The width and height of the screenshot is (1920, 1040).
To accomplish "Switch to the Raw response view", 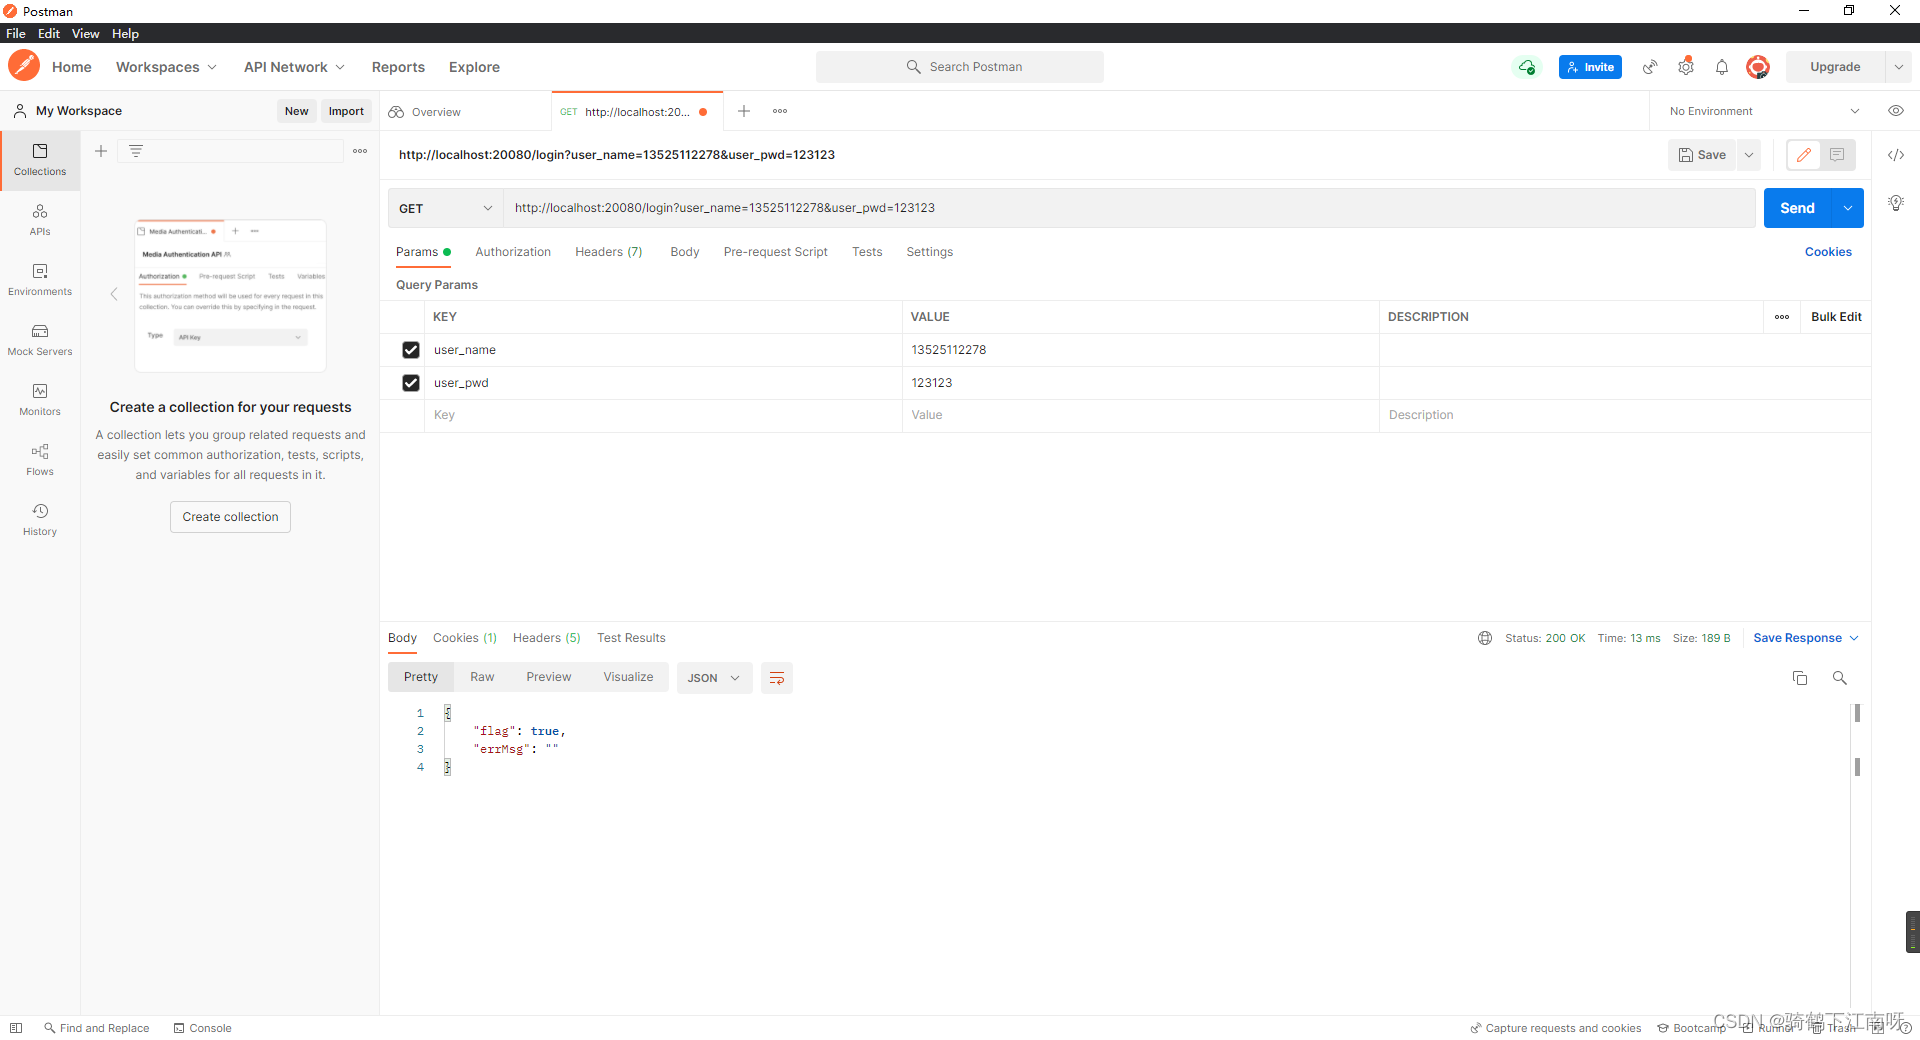I will point(482,677).
